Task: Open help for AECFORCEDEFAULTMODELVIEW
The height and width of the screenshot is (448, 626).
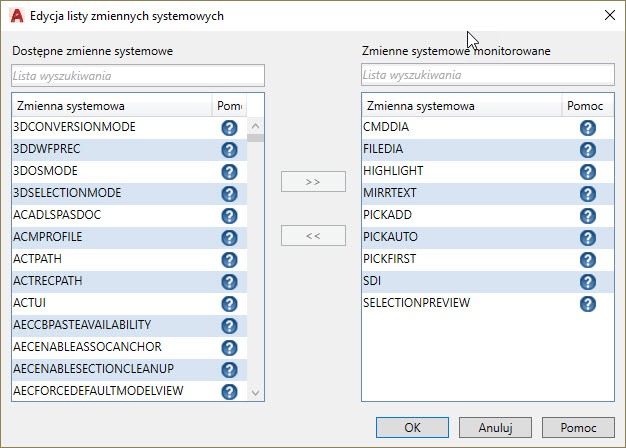Action: [229, 391]
